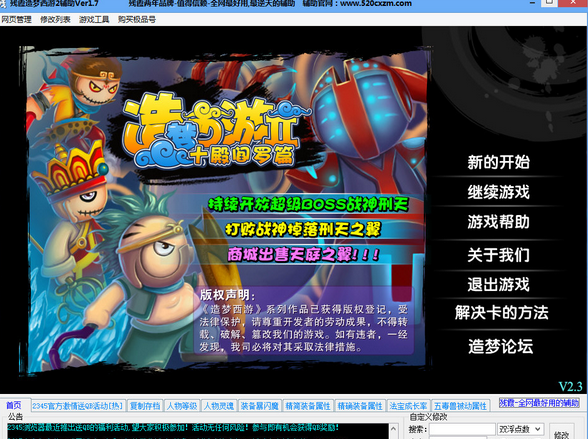588x439 pixels.
Task: Click the 残霞-全网最好用的辅助 link
Action: (x=539, y=403)
